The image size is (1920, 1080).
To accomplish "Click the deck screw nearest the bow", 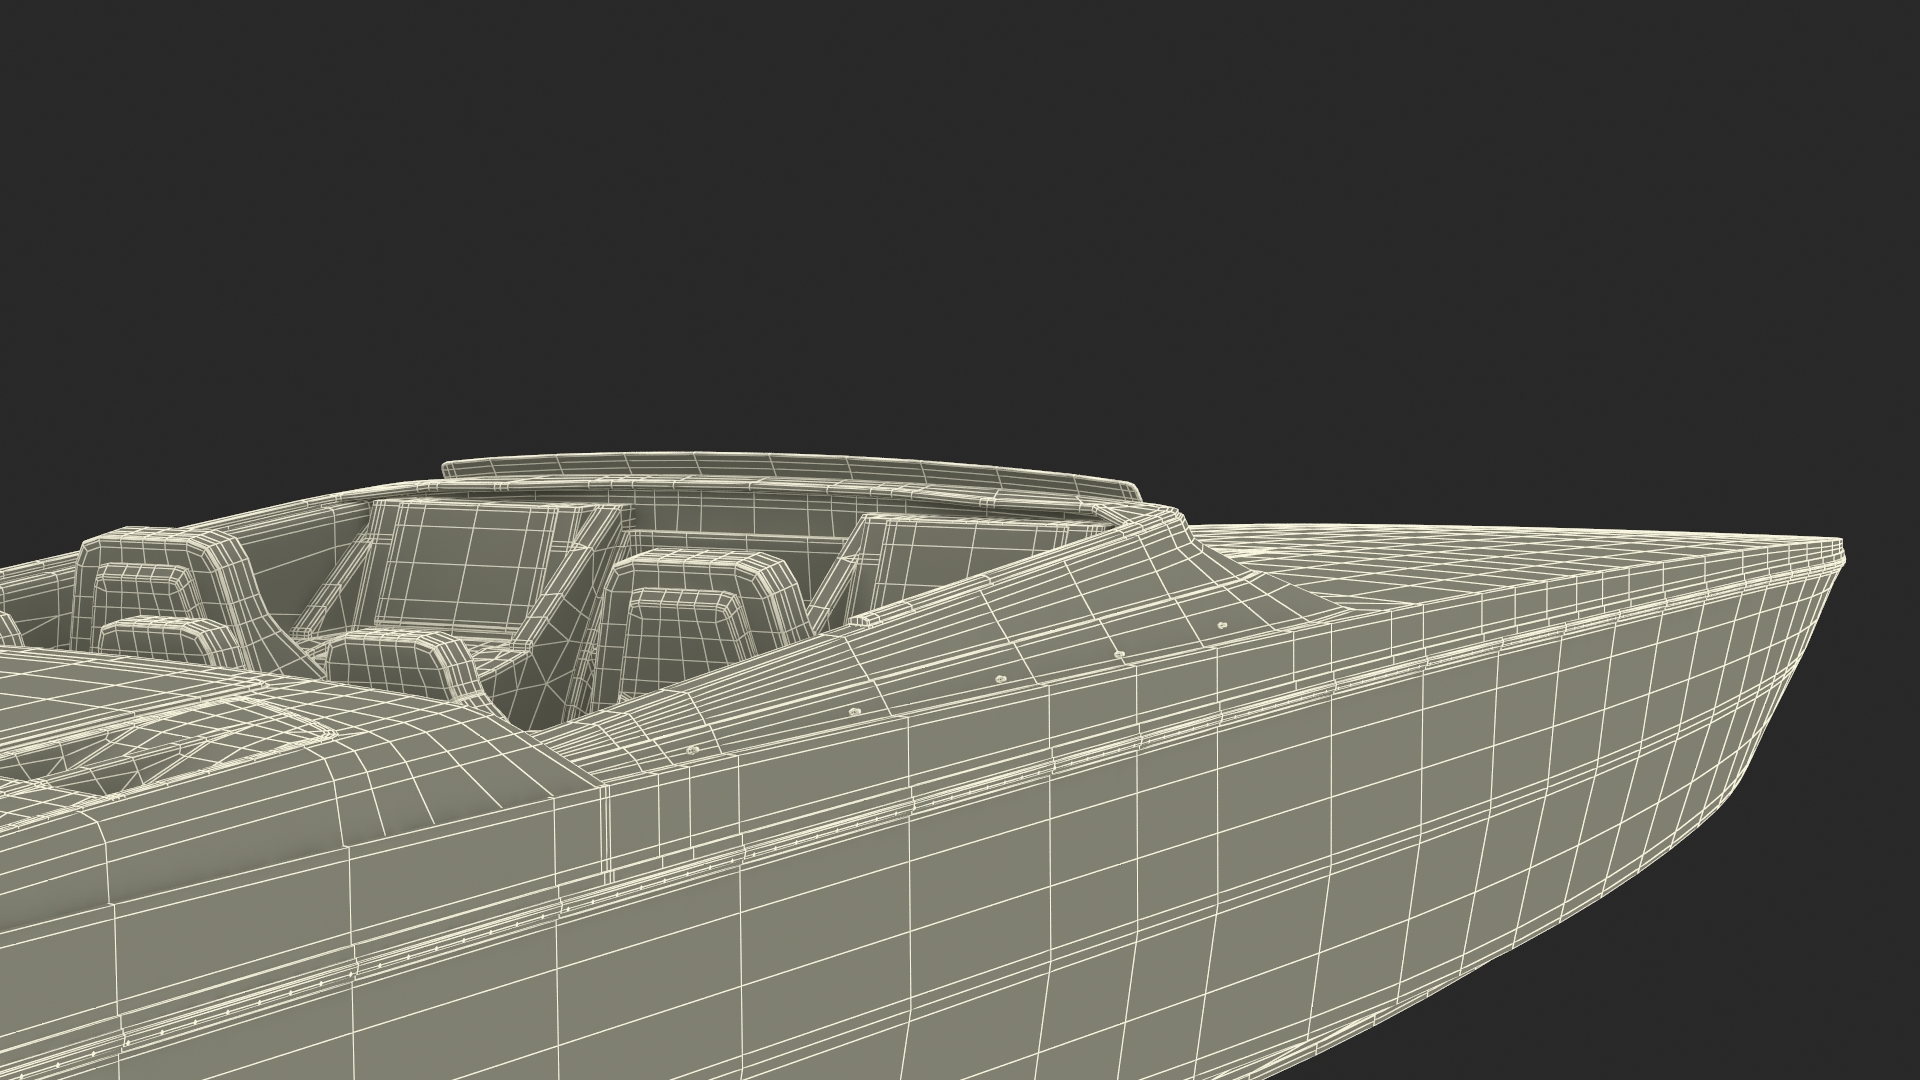I will (1221, 625).
